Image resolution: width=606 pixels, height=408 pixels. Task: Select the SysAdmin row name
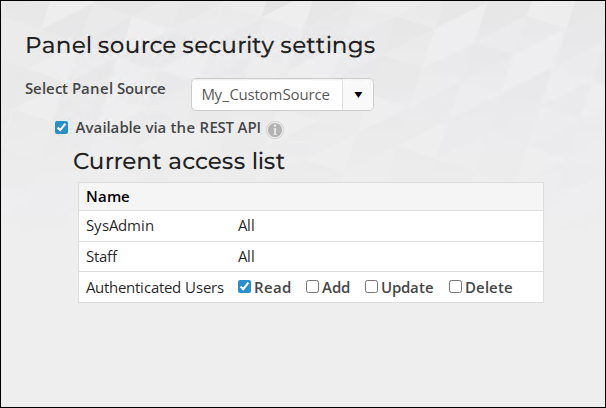120,226
